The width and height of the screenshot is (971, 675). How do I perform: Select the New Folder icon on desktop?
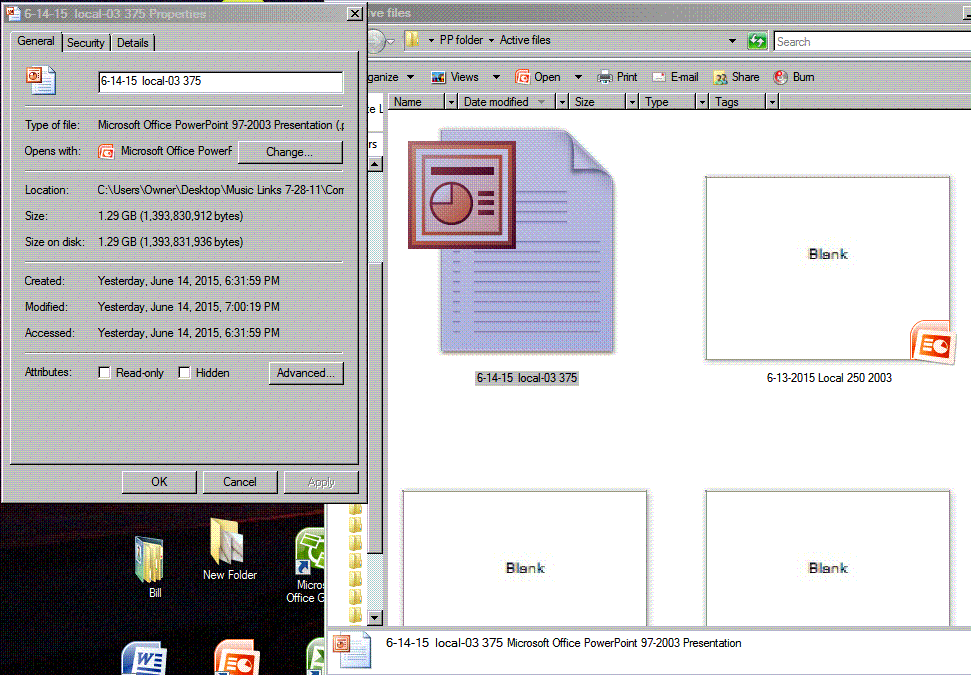(227, 541)
